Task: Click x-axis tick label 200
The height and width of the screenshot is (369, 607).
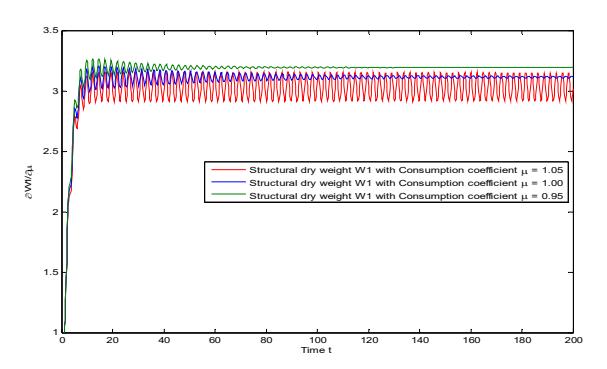Action: pos(574,340)
